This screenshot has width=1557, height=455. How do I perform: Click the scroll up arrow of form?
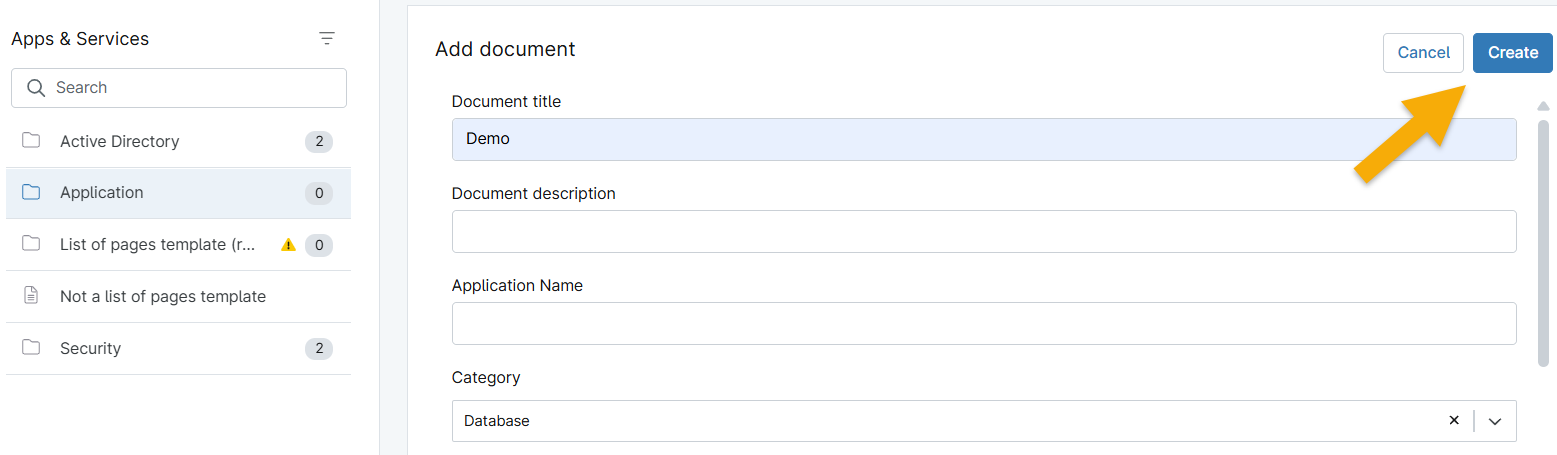tap(1543, 106)
